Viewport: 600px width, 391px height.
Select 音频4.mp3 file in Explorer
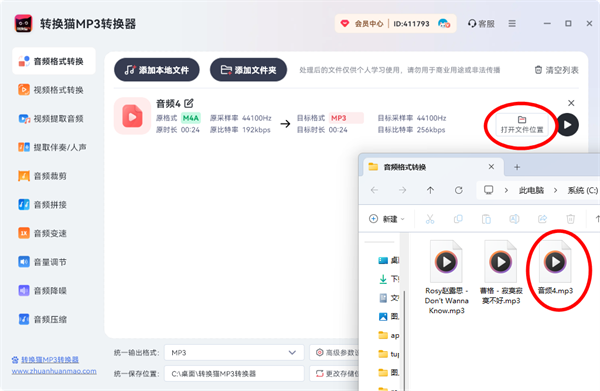555,267
